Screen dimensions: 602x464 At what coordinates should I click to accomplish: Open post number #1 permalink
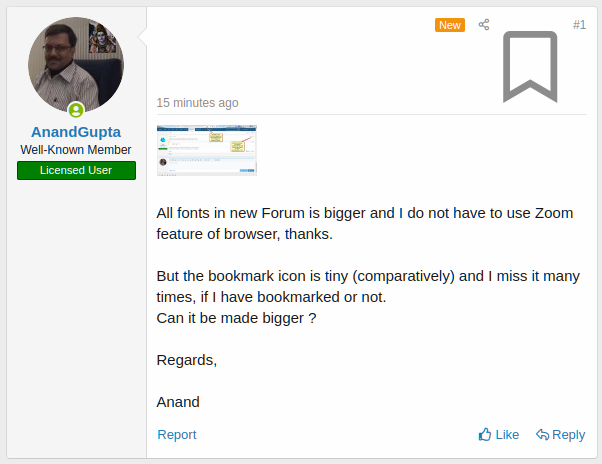click(x=579, y=24)
